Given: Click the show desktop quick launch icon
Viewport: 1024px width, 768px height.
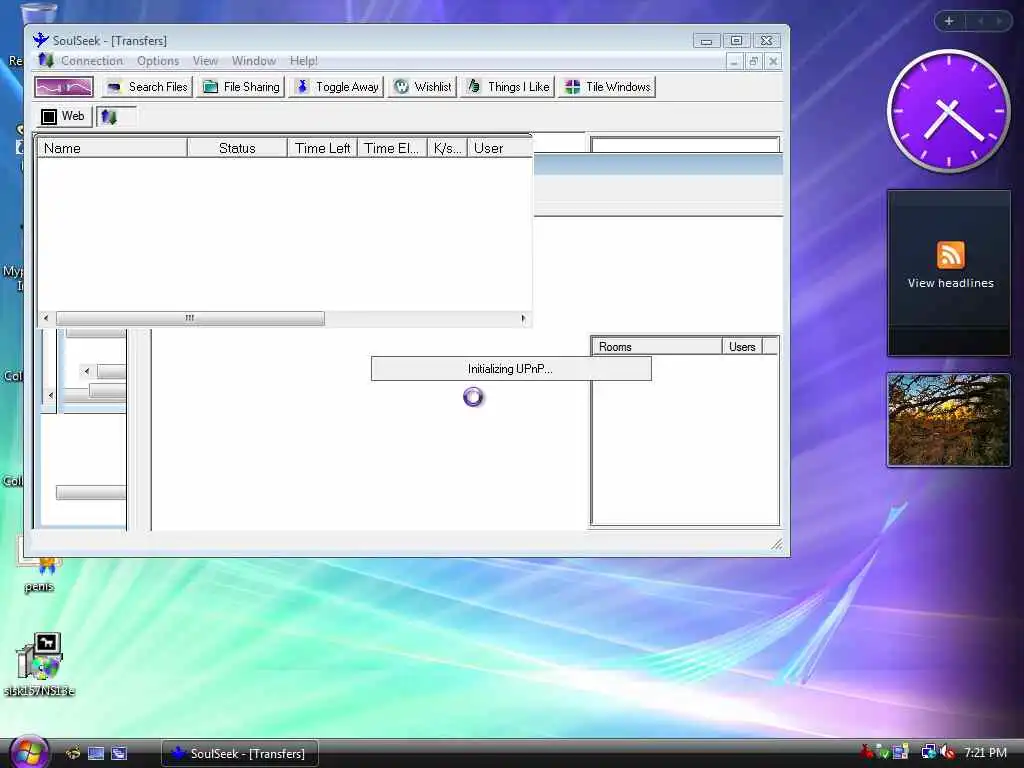Looking at the screenshot, I should point(96,753).
